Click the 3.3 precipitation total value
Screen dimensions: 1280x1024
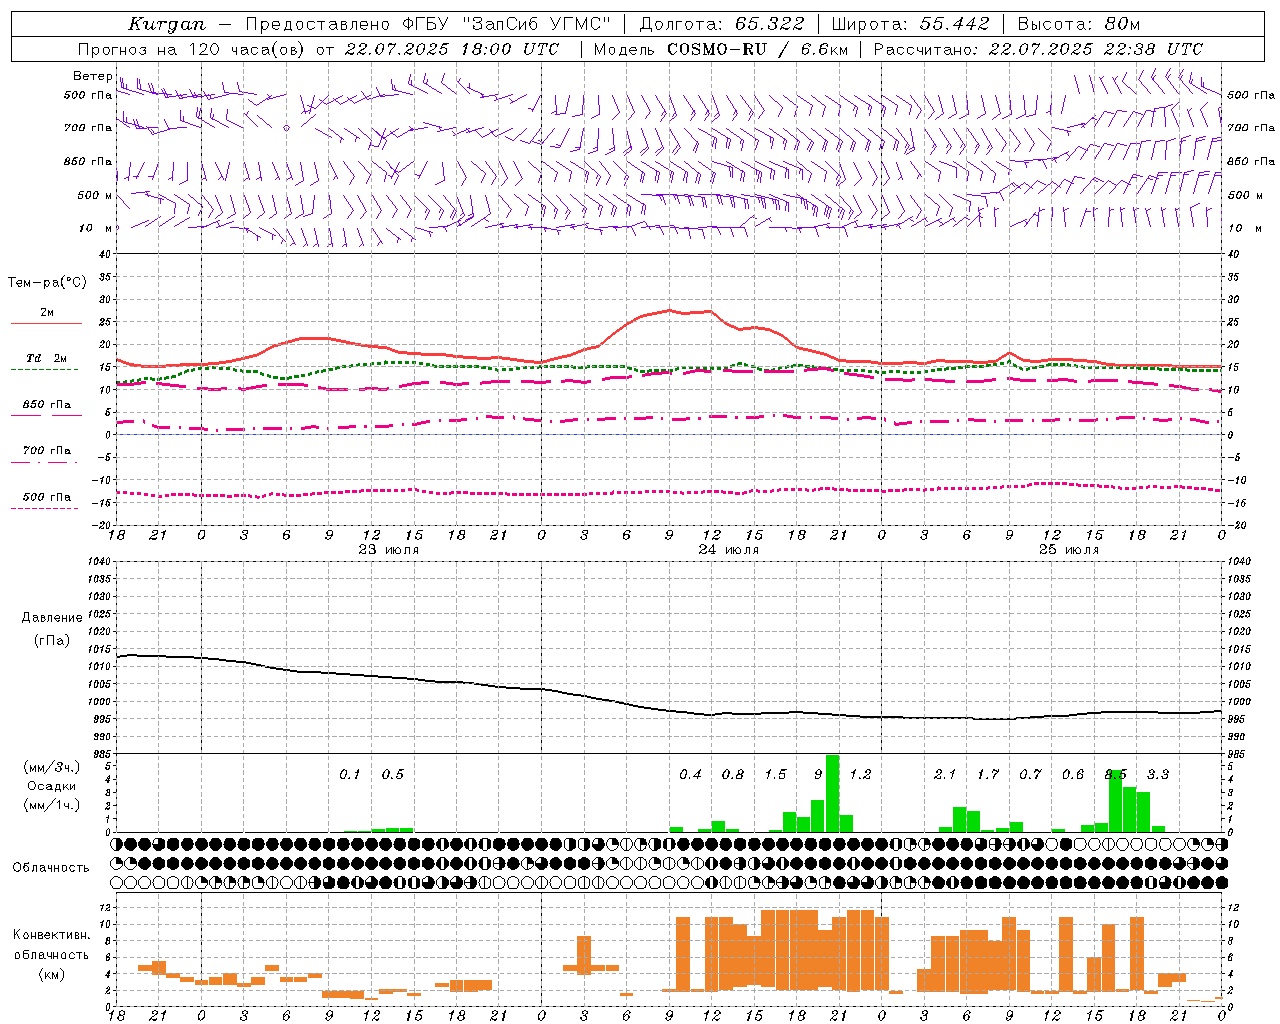[1158, 774]
